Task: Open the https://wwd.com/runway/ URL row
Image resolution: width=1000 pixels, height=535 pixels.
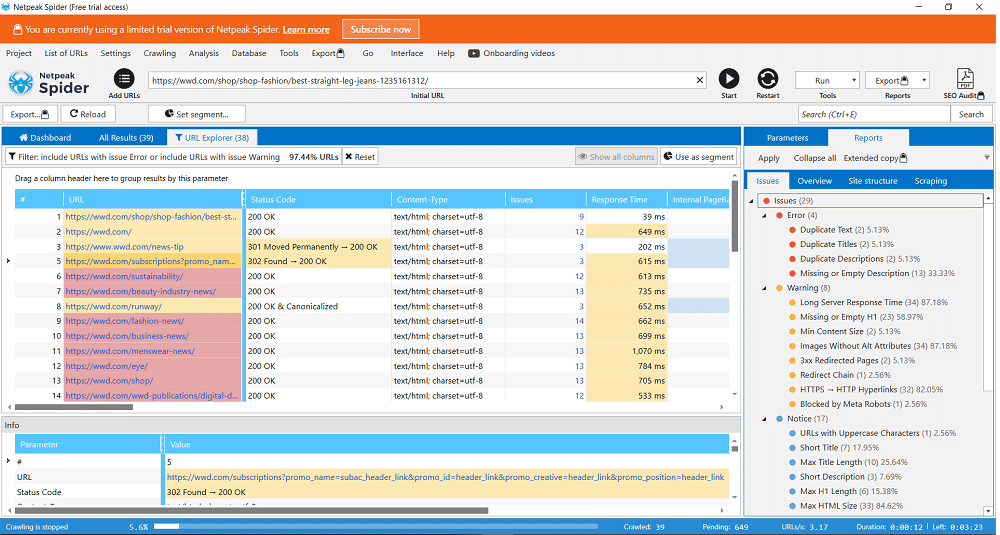Action: [x=113, y=306]
